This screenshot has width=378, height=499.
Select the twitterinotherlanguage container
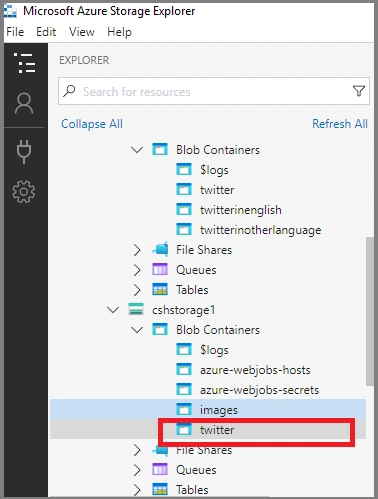tap(260, 230)
